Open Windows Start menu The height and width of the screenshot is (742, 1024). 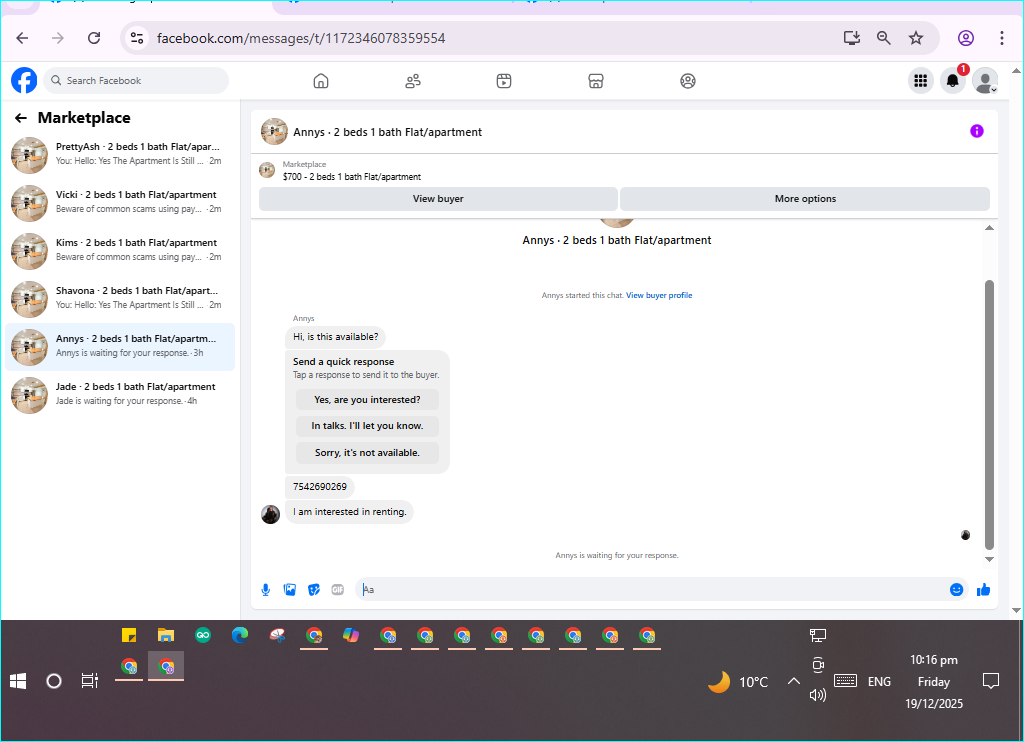(18, 681)
